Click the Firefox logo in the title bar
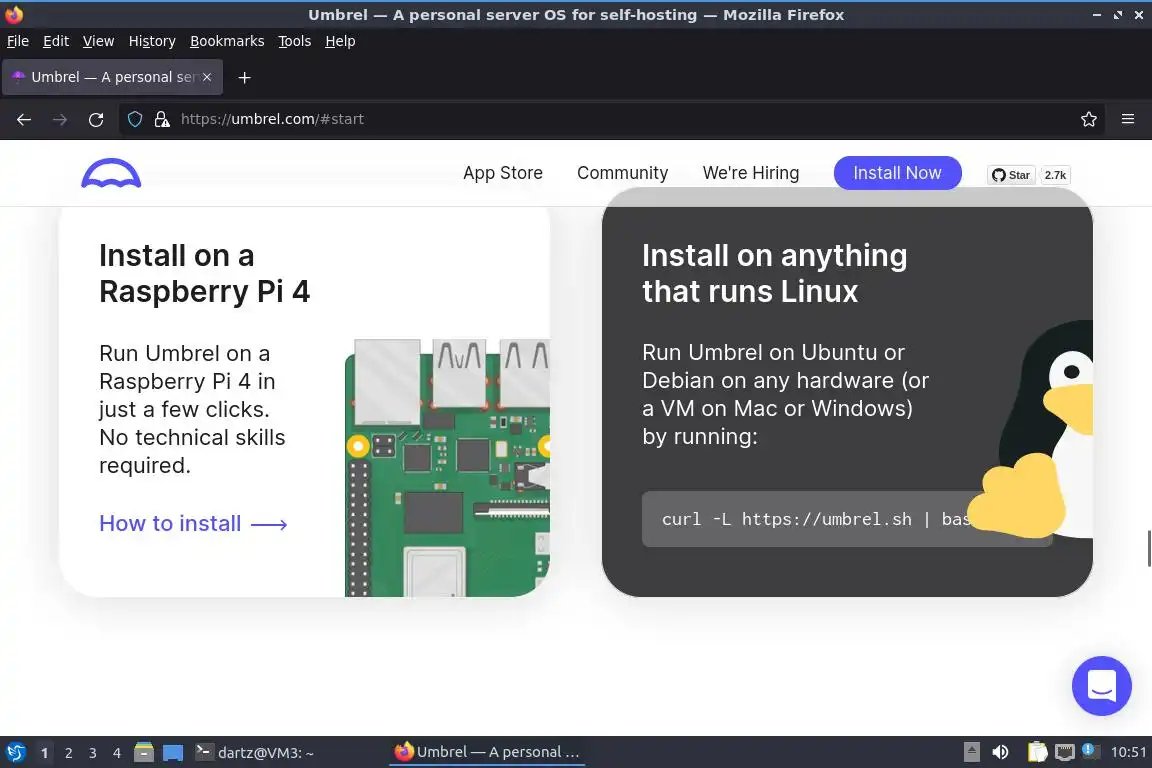Viewport: 1152px width, 768px height. 14,14
